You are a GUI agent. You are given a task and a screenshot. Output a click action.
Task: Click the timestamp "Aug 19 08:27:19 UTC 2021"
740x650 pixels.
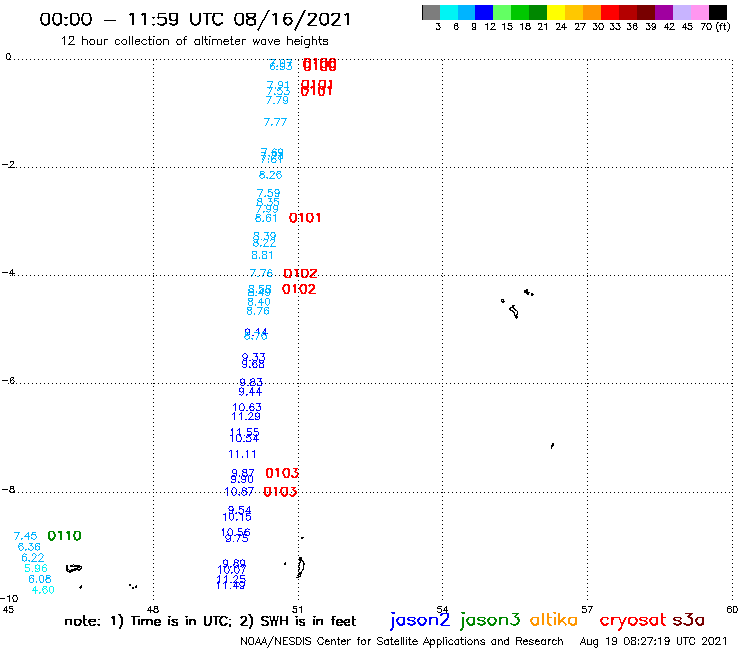654,642
